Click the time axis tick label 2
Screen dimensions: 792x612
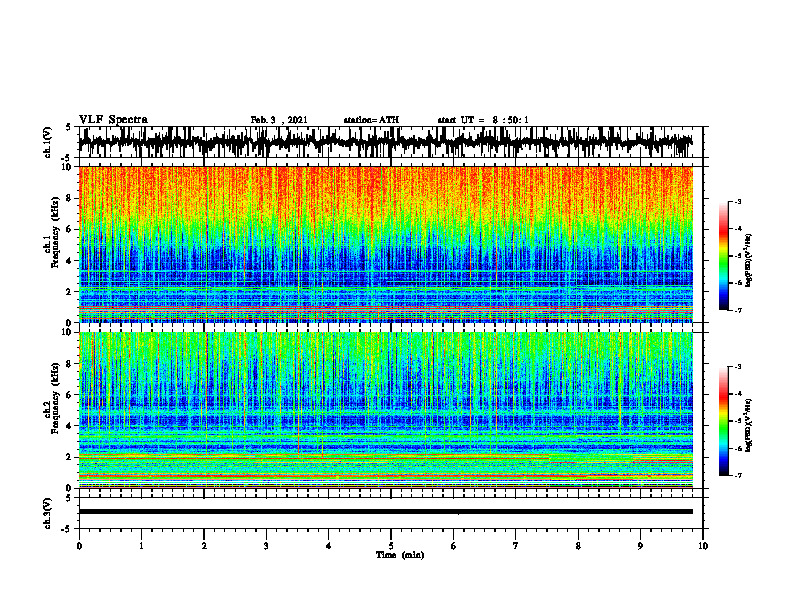click(204, 546)
